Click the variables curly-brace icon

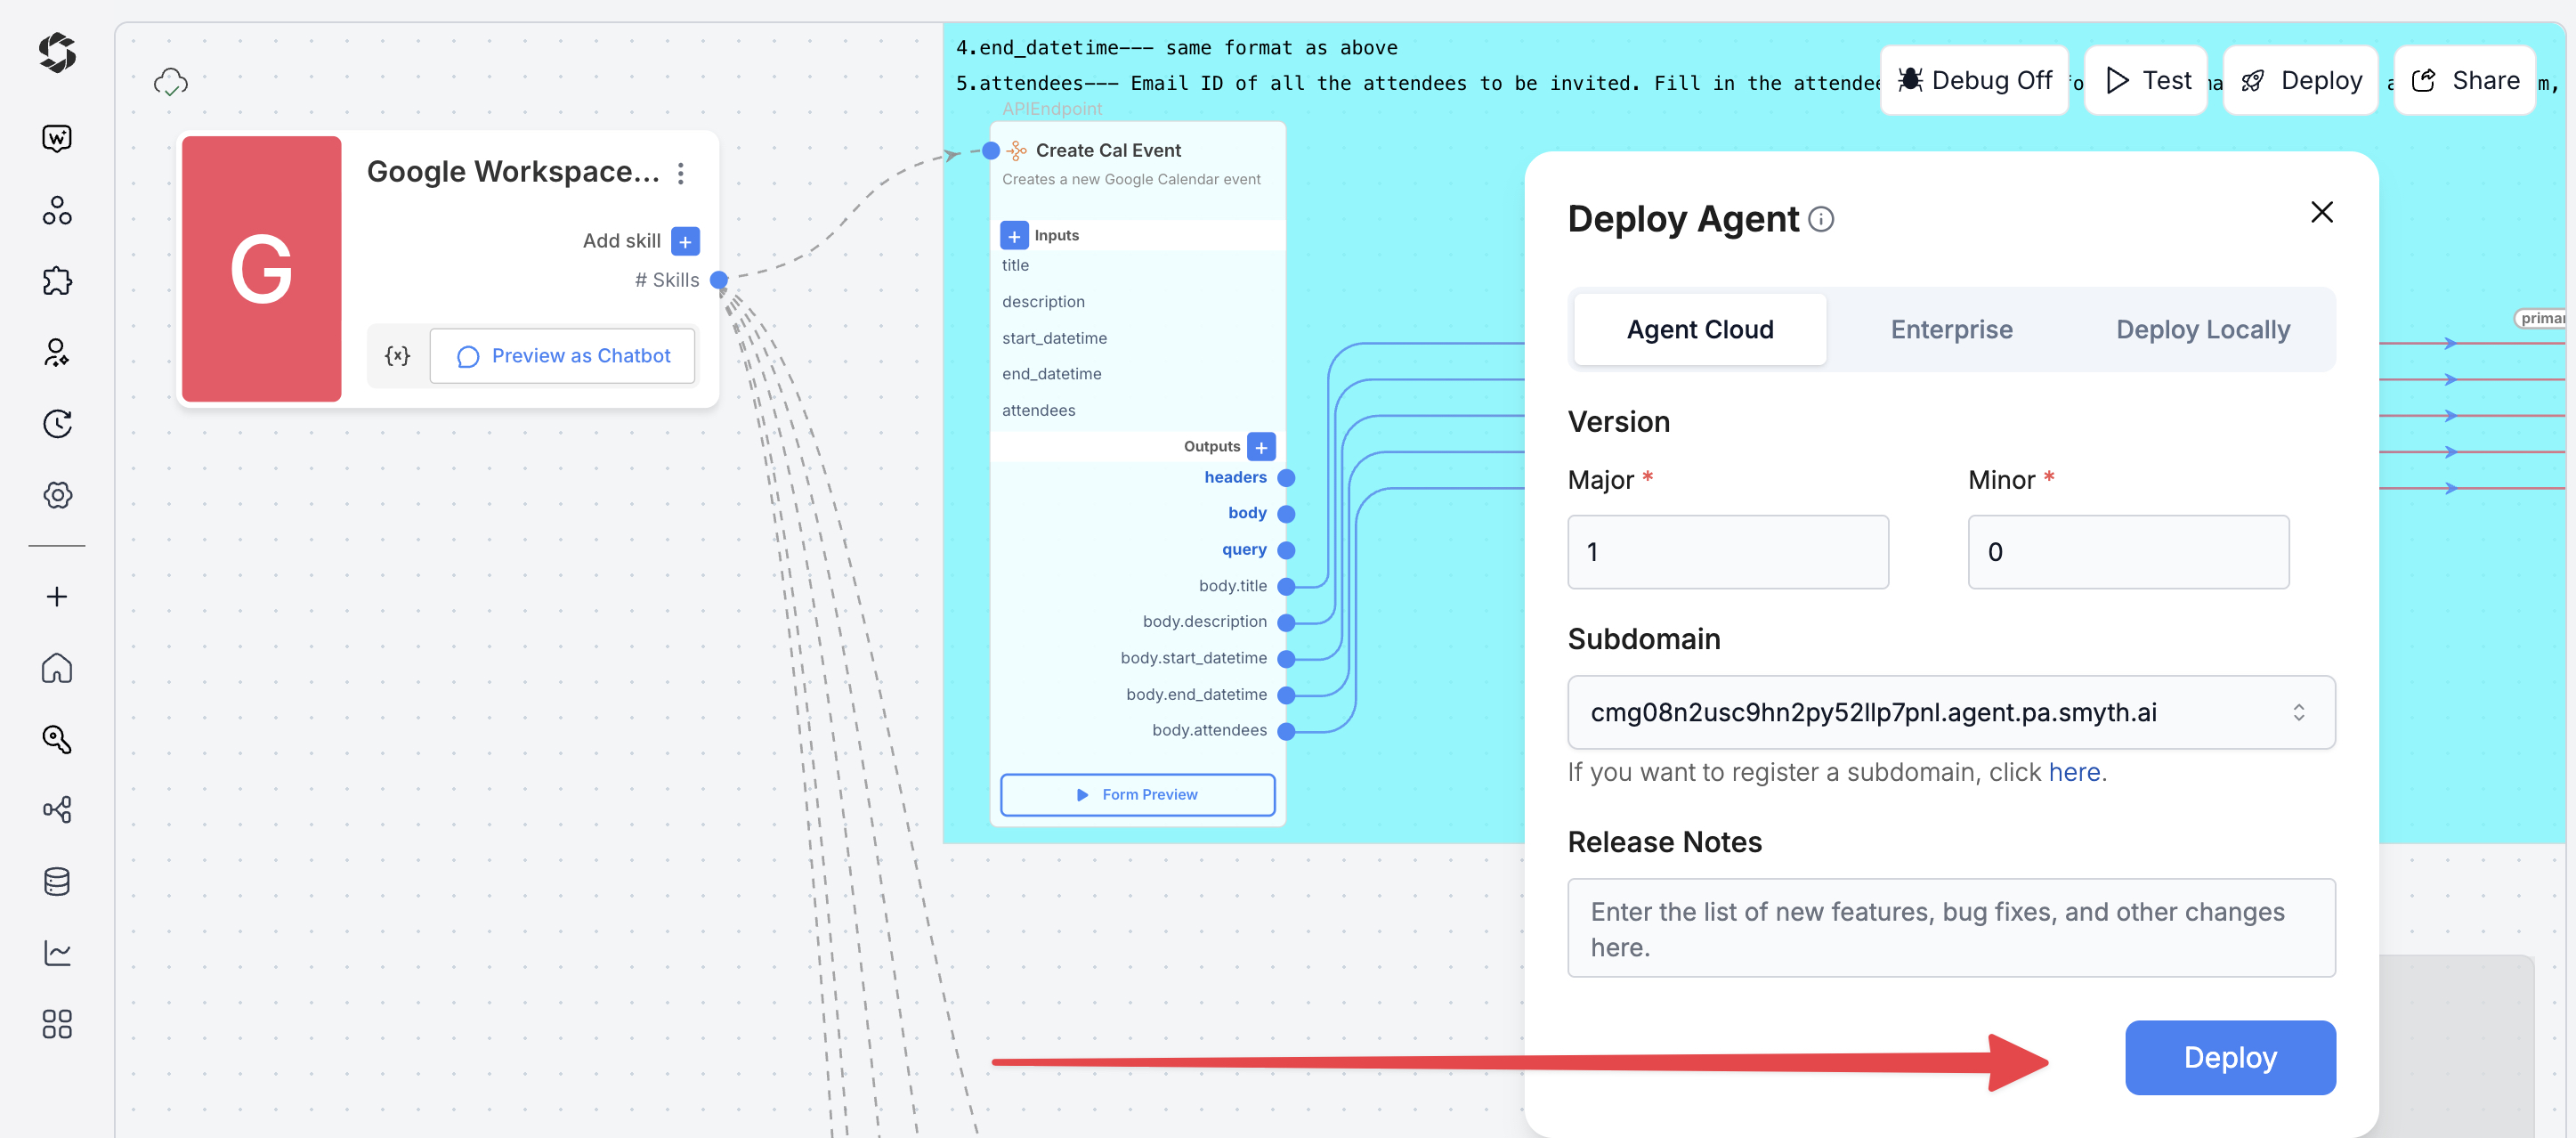coord(397,356)
